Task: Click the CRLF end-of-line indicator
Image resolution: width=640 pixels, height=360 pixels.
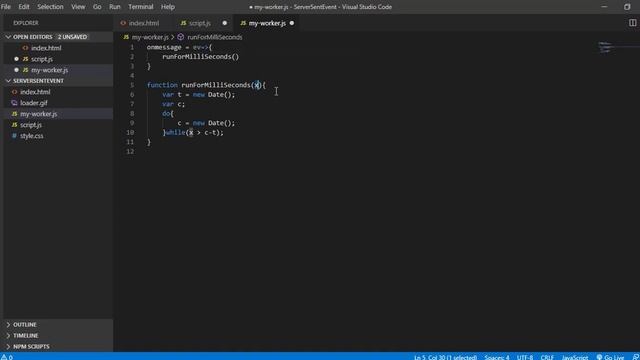Action: (x=547, y=357)
